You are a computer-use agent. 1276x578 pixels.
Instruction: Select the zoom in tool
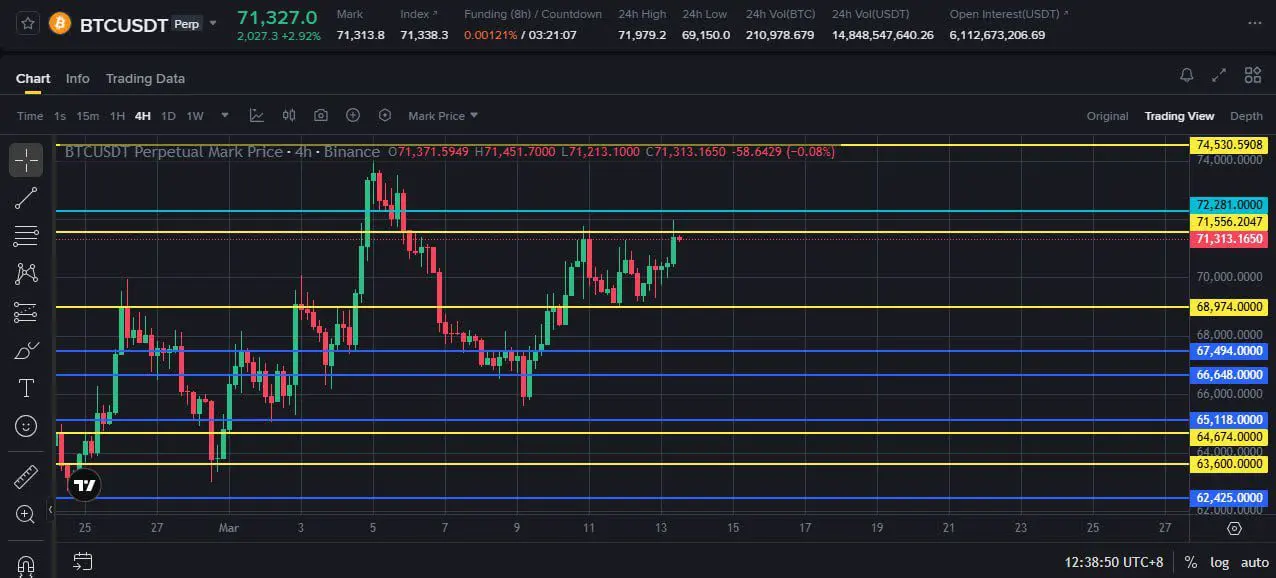(x=26, y=514)
